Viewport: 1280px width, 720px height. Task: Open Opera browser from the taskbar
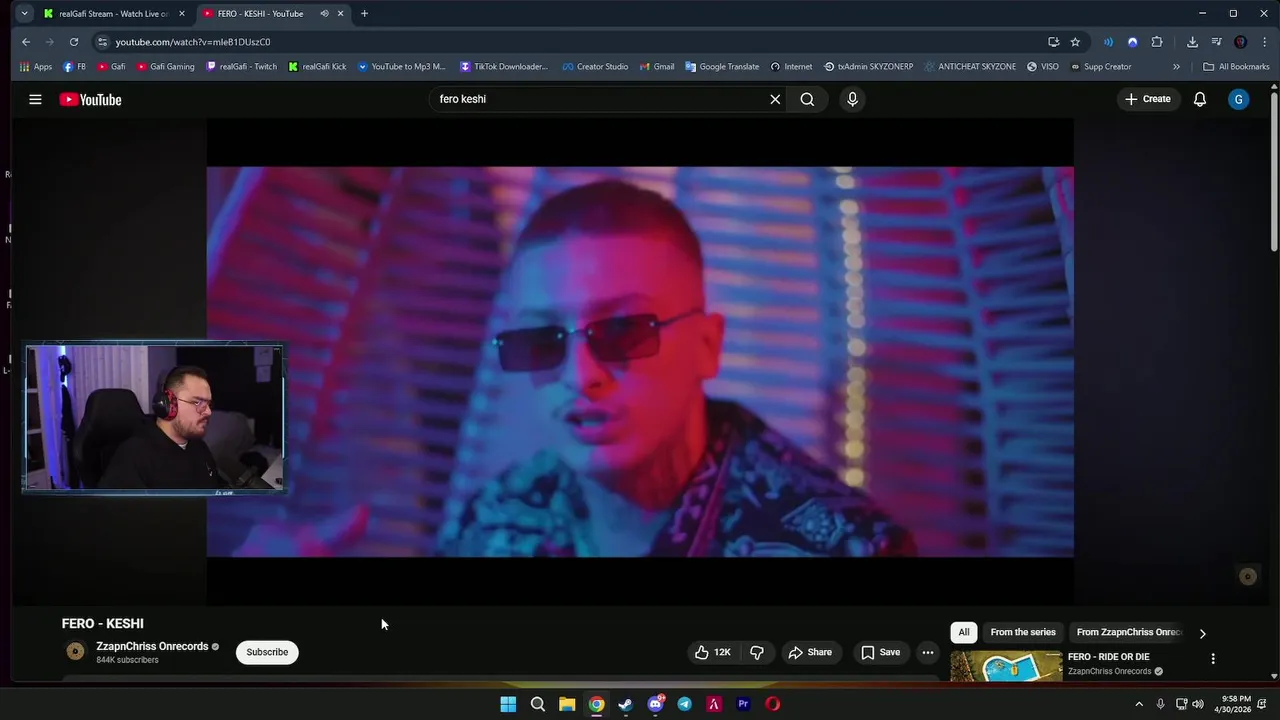click(772, 704)
